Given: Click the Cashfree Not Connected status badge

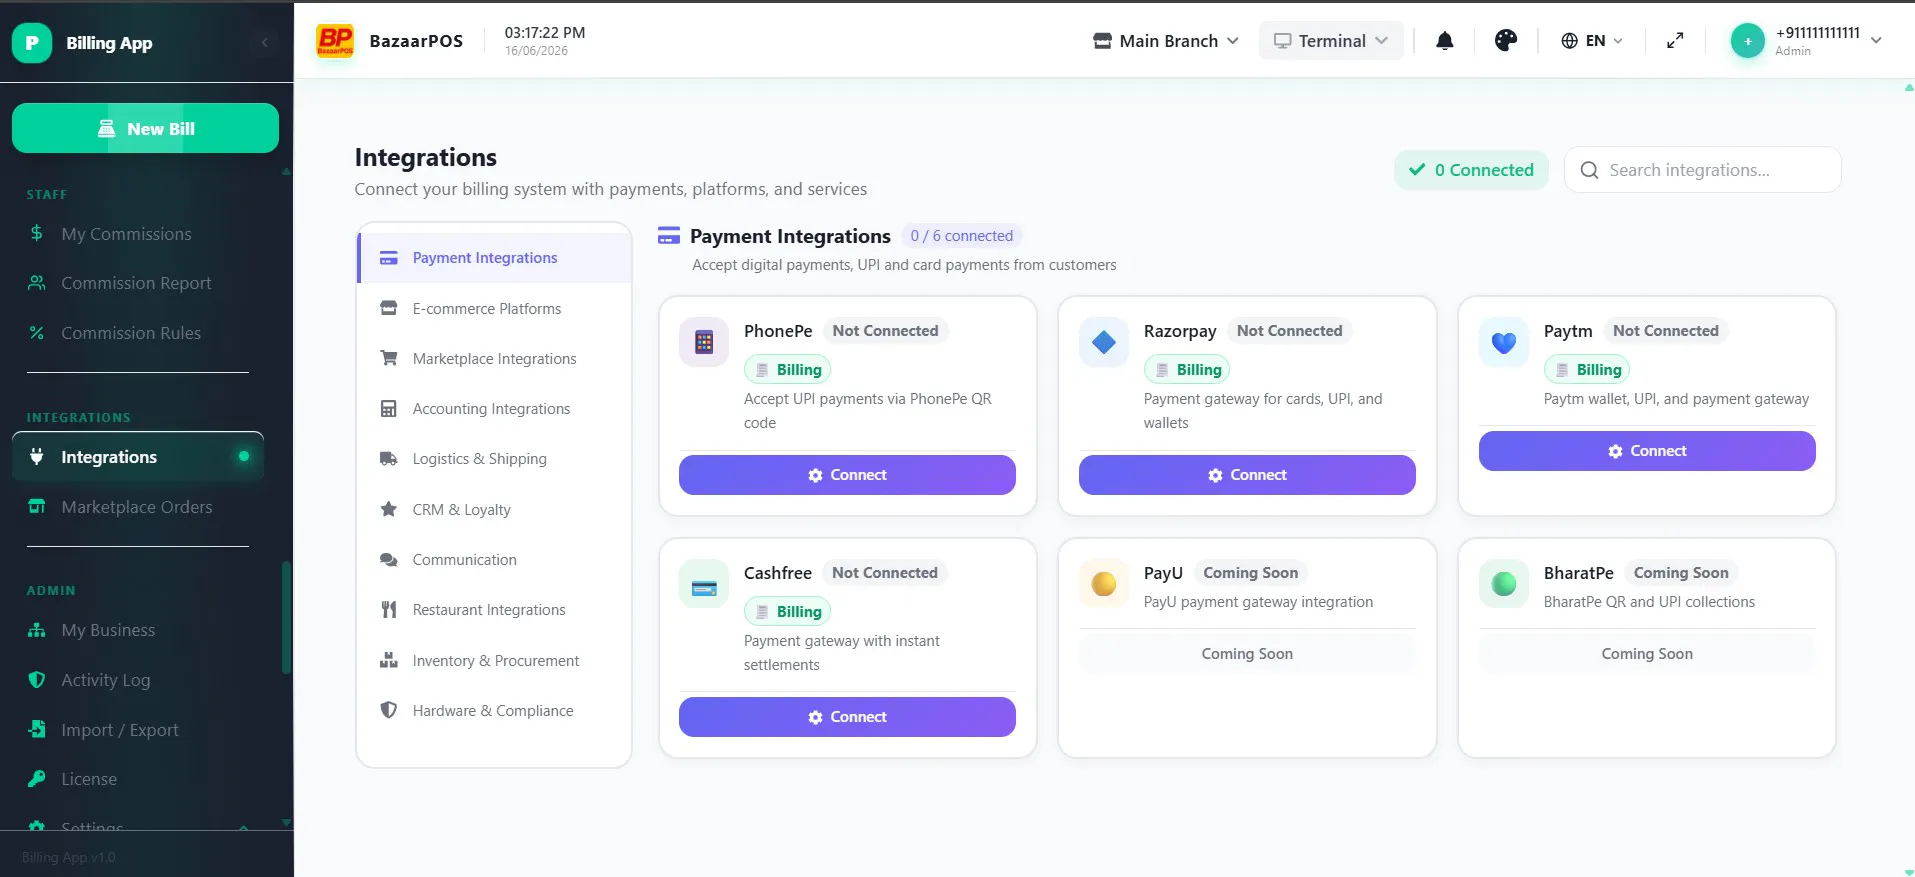Looking at the screenshot, I should (x=885, y=573).
